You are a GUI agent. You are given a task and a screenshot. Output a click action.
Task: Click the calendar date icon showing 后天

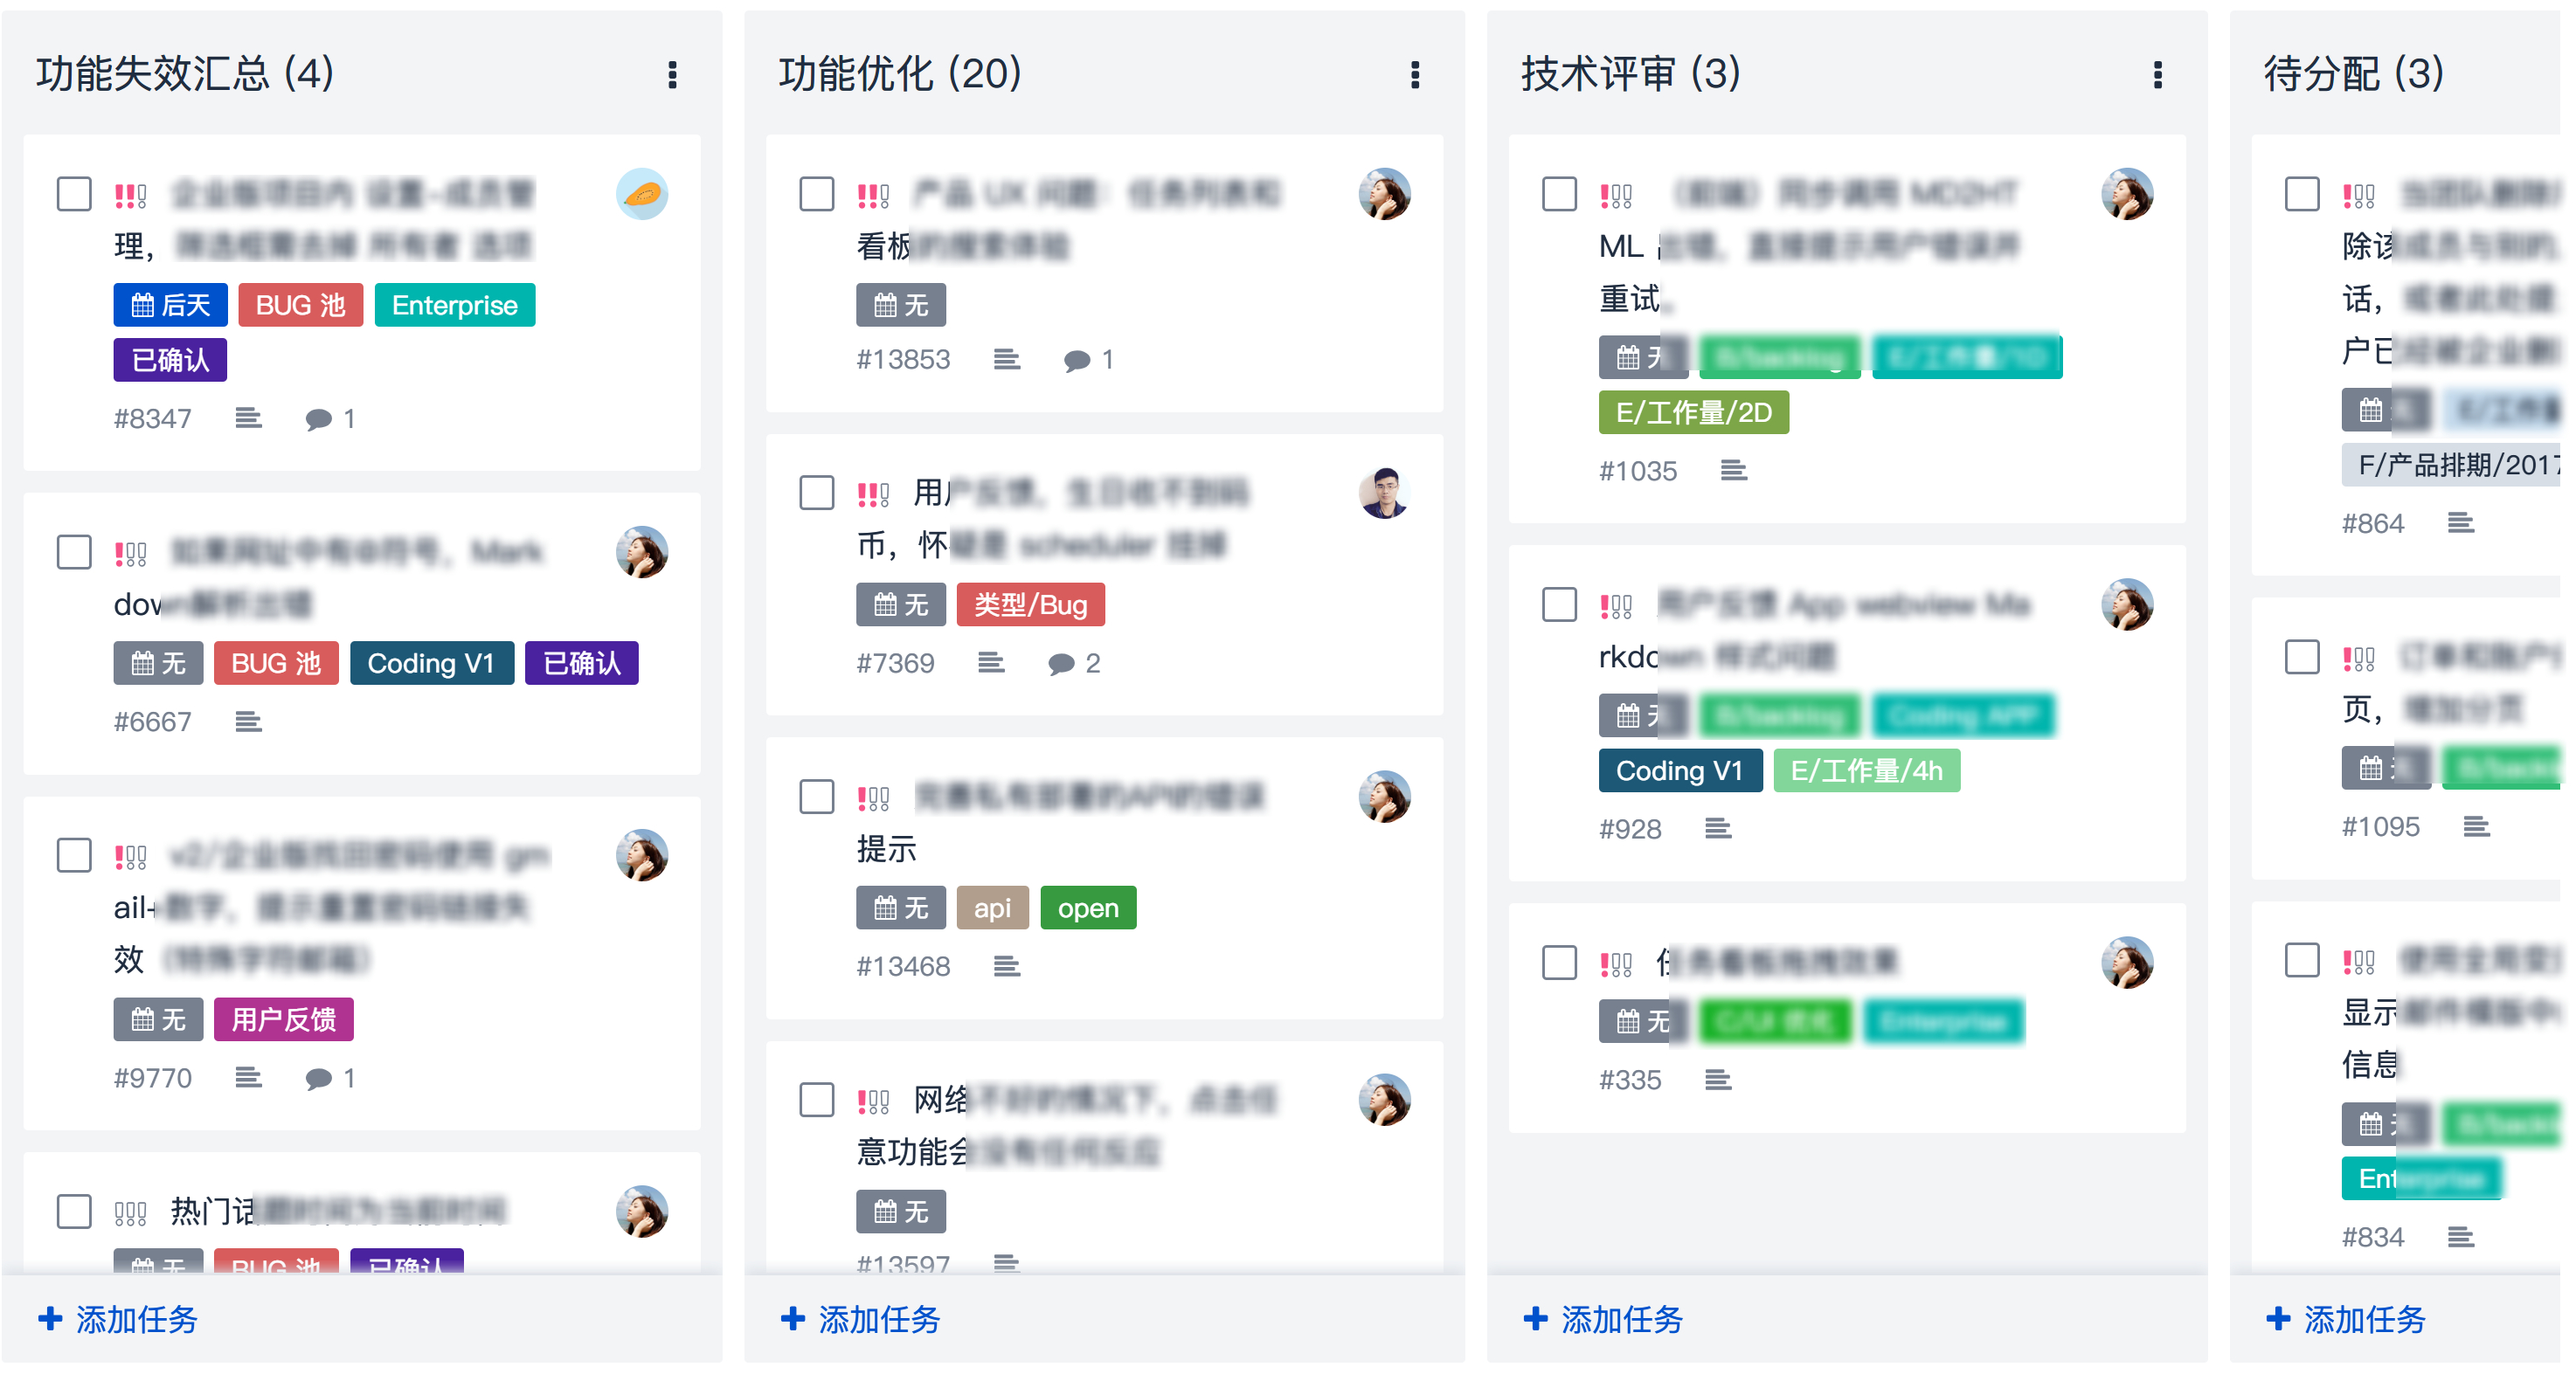click(170, 305)
